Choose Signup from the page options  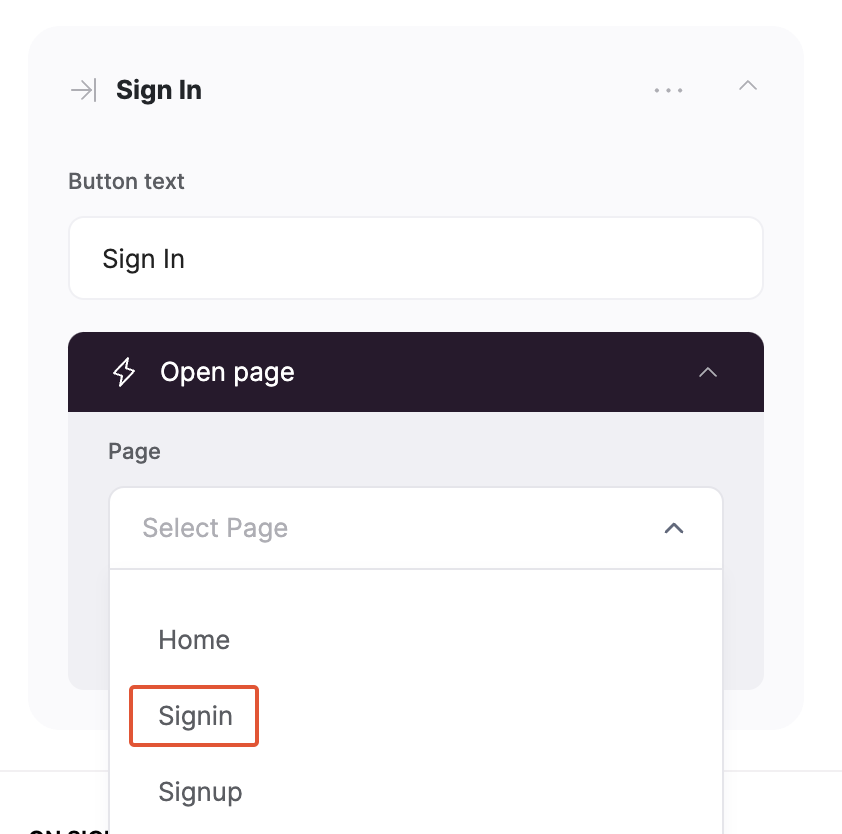click(x=200, y=792)
